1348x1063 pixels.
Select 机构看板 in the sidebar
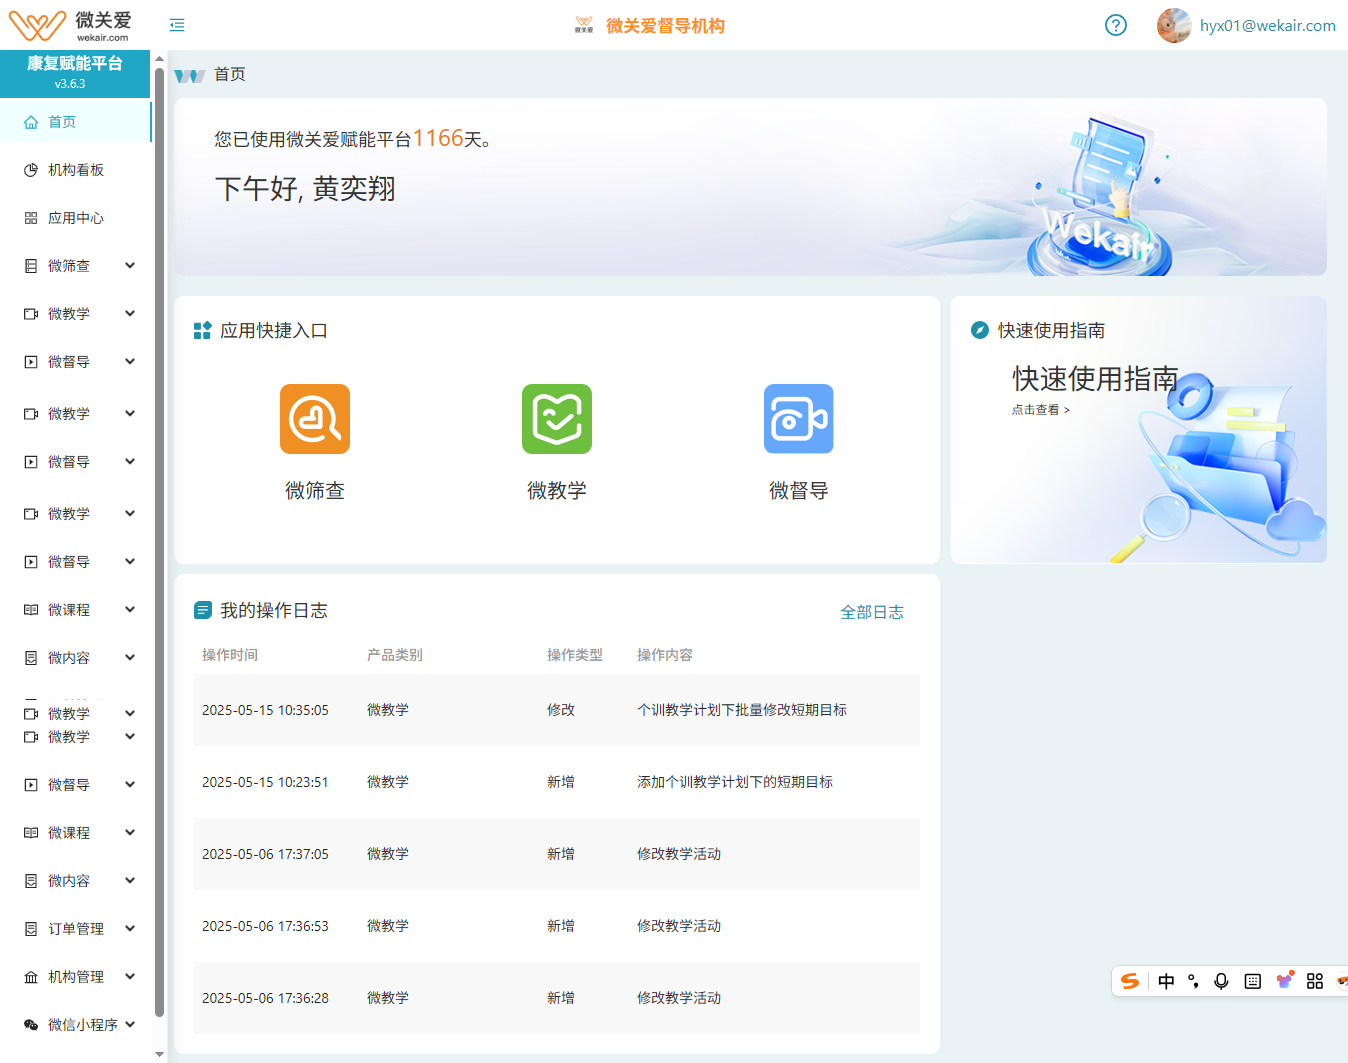pyautogui.click(x=76, y=170)
